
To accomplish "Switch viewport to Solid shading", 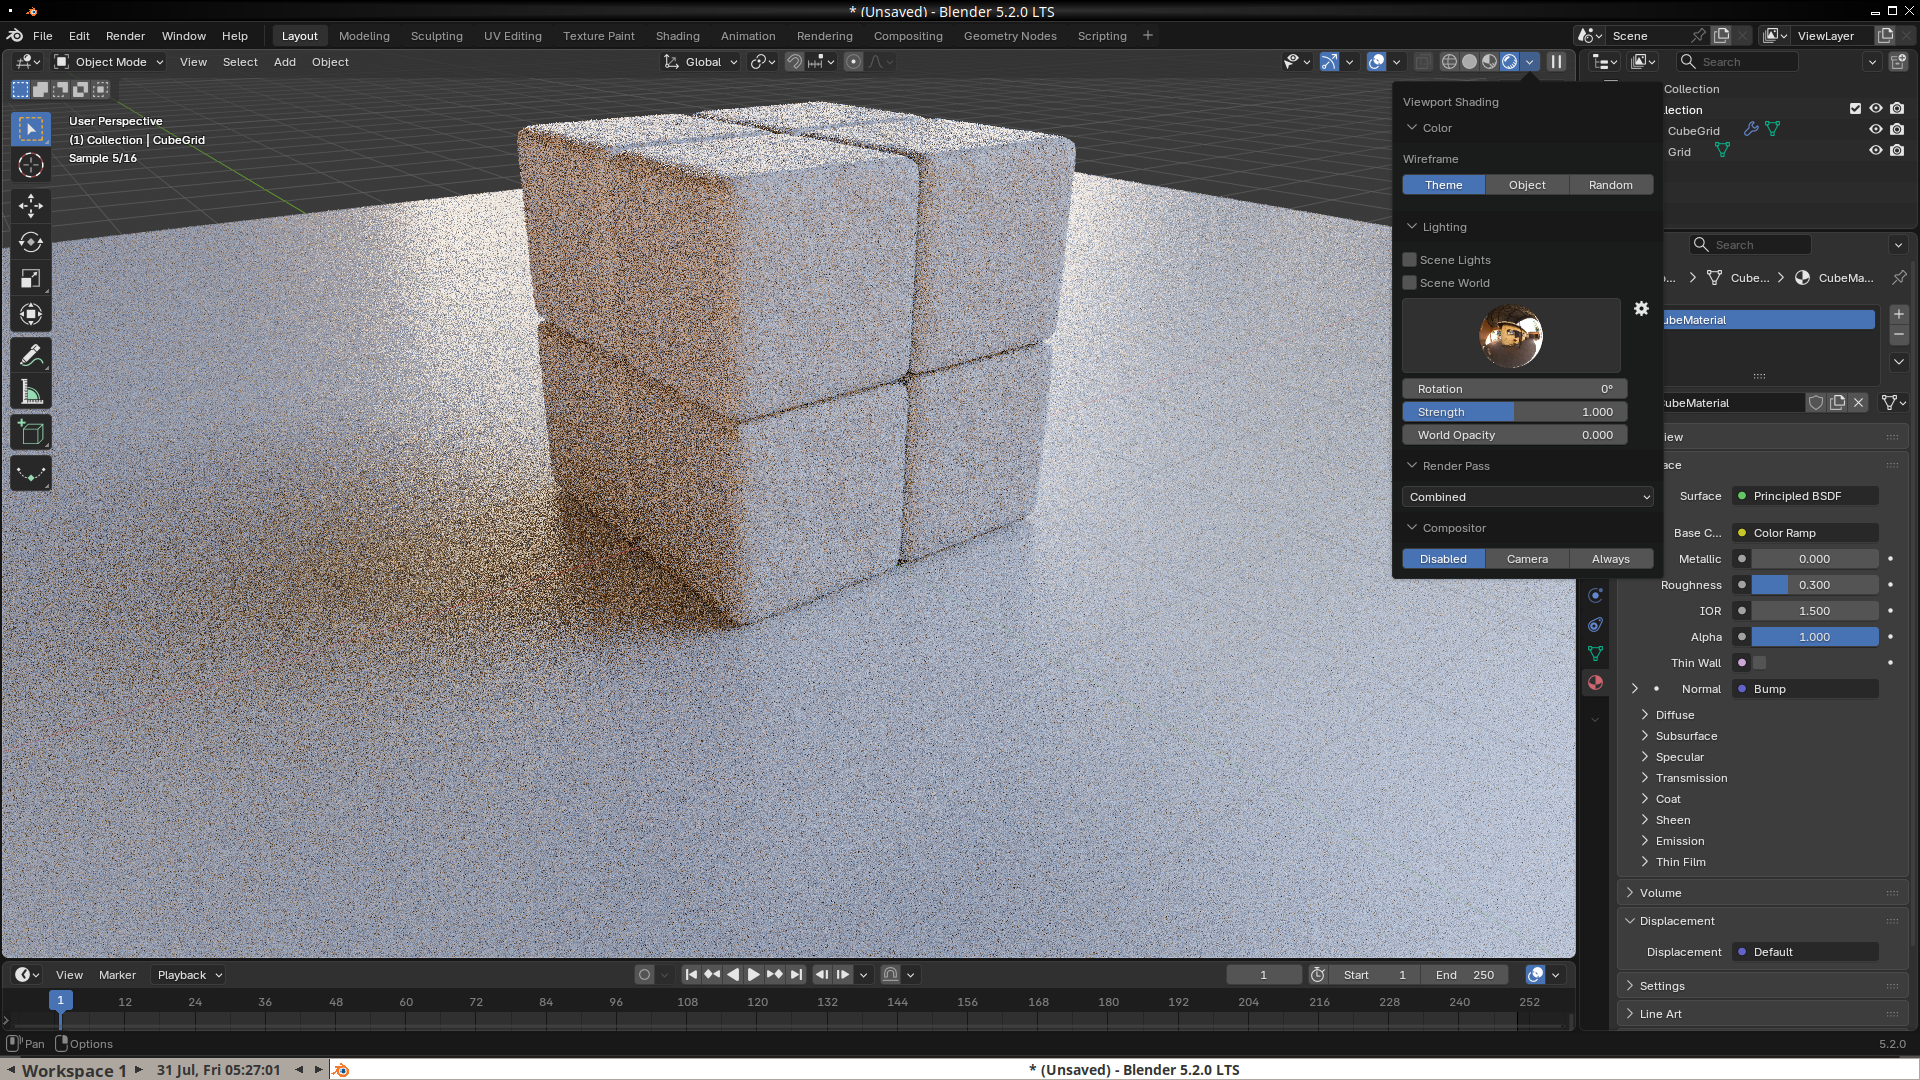I will pyautogui.click(x=1469, y=62).
